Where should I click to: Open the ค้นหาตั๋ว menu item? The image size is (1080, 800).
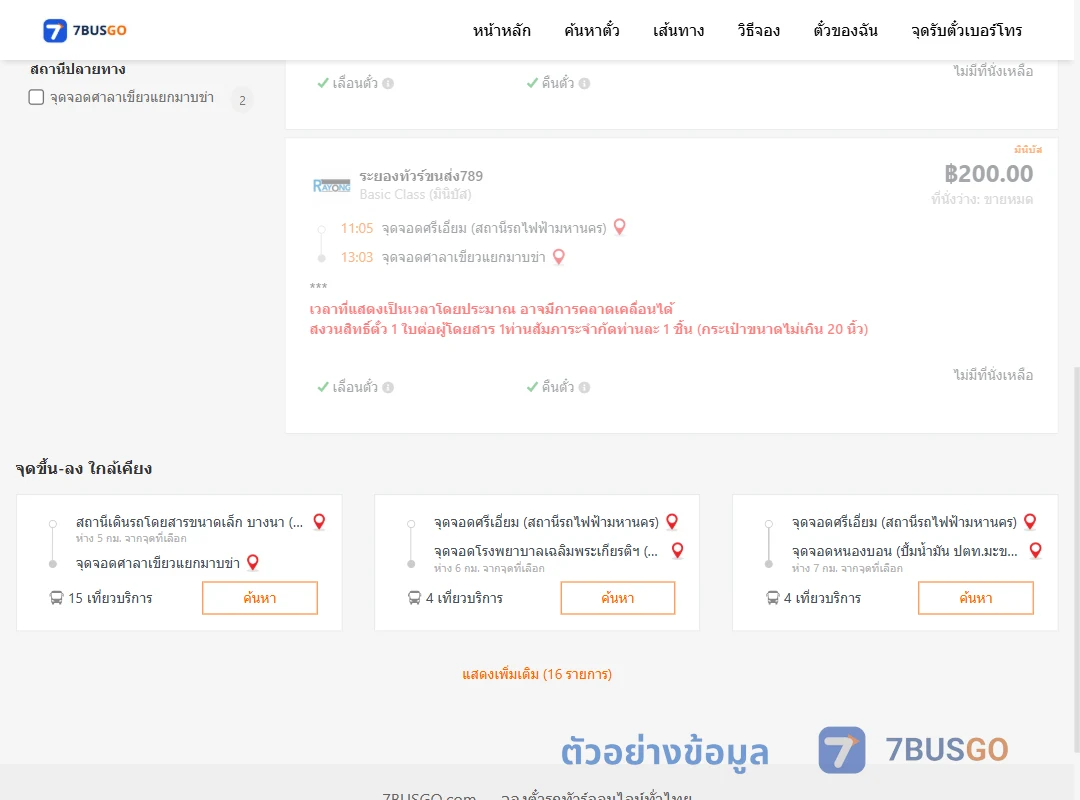592,30
